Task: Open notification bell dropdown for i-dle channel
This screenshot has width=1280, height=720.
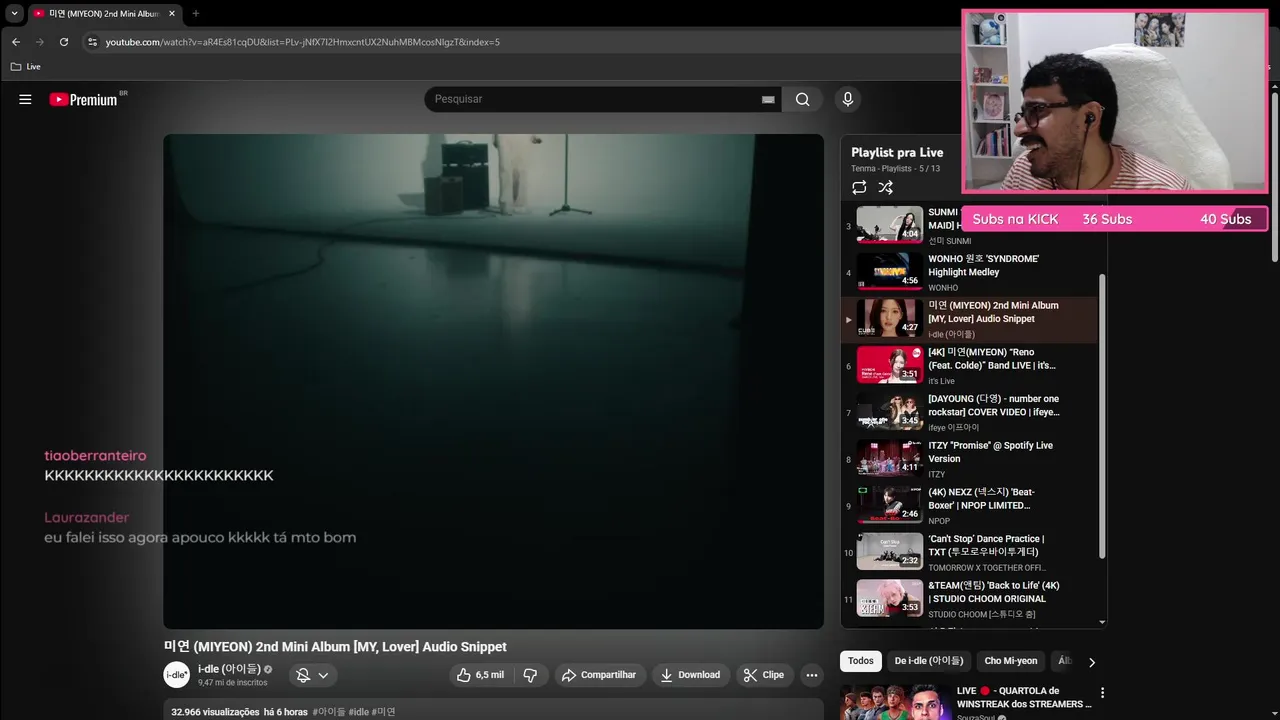Action: coord(312,675)
